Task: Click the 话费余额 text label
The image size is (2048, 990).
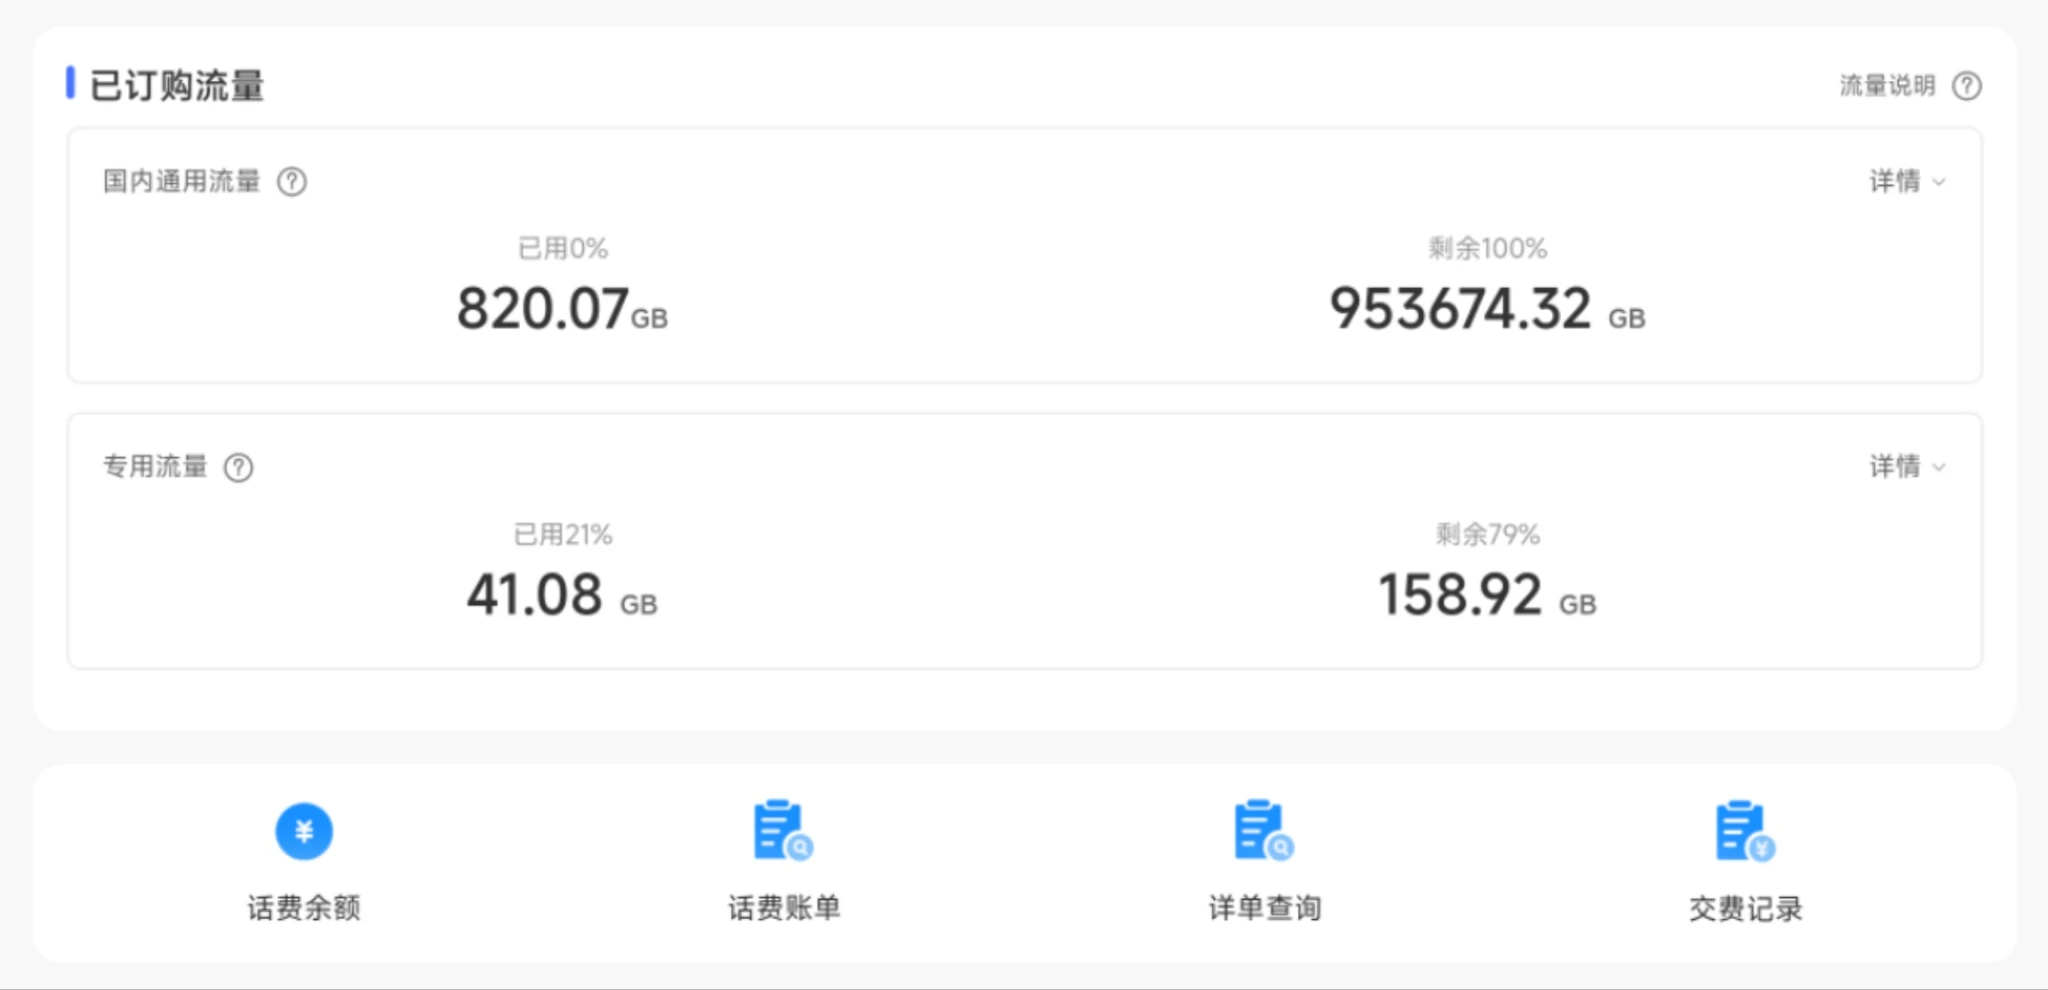Action: [x=304, y=908]
